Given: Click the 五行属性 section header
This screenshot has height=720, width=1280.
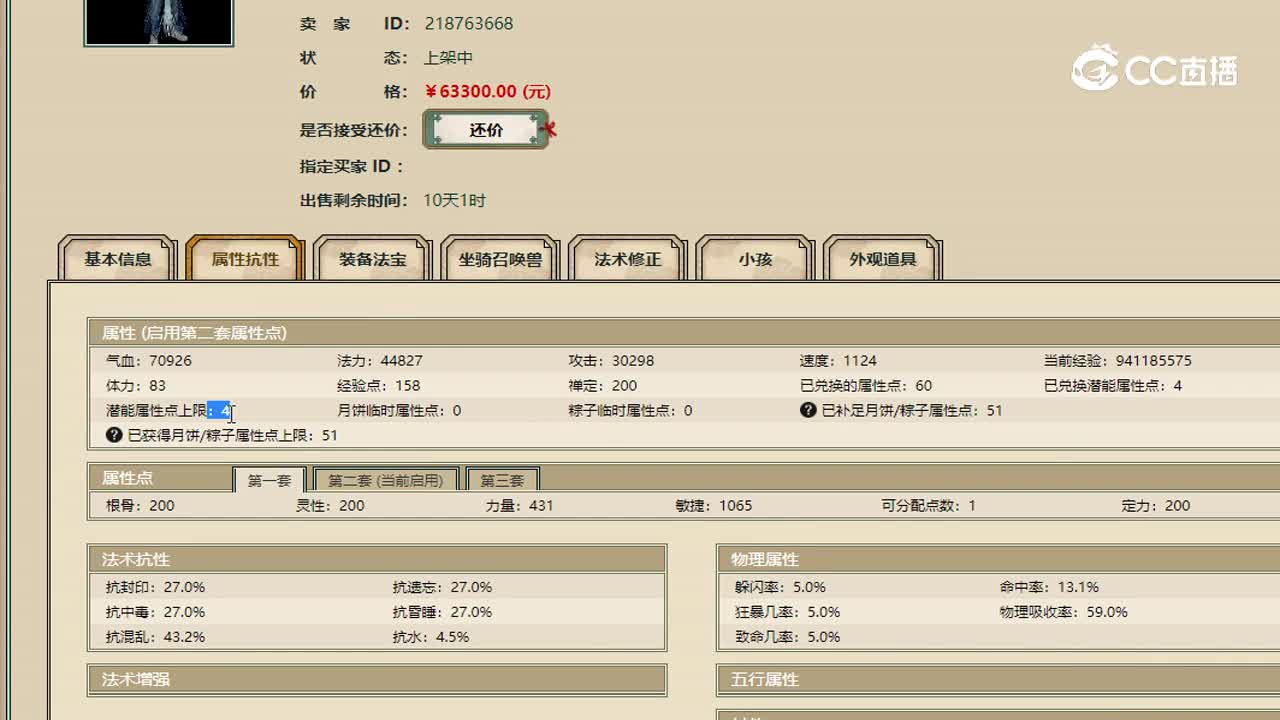Looking at the screenshot, I should coord(998,679).
